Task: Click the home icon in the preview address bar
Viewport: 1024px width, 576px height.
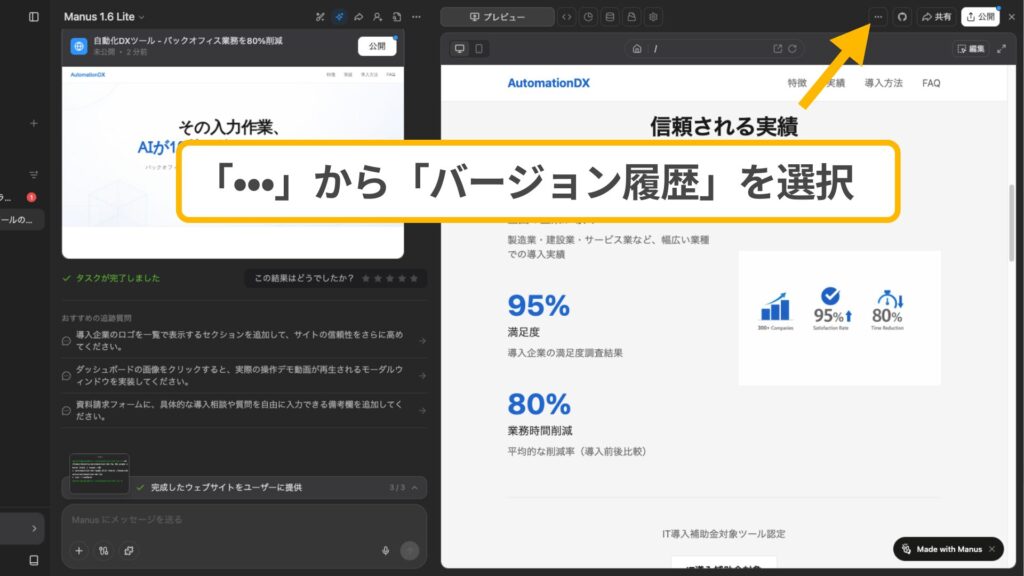Action: 637,49
